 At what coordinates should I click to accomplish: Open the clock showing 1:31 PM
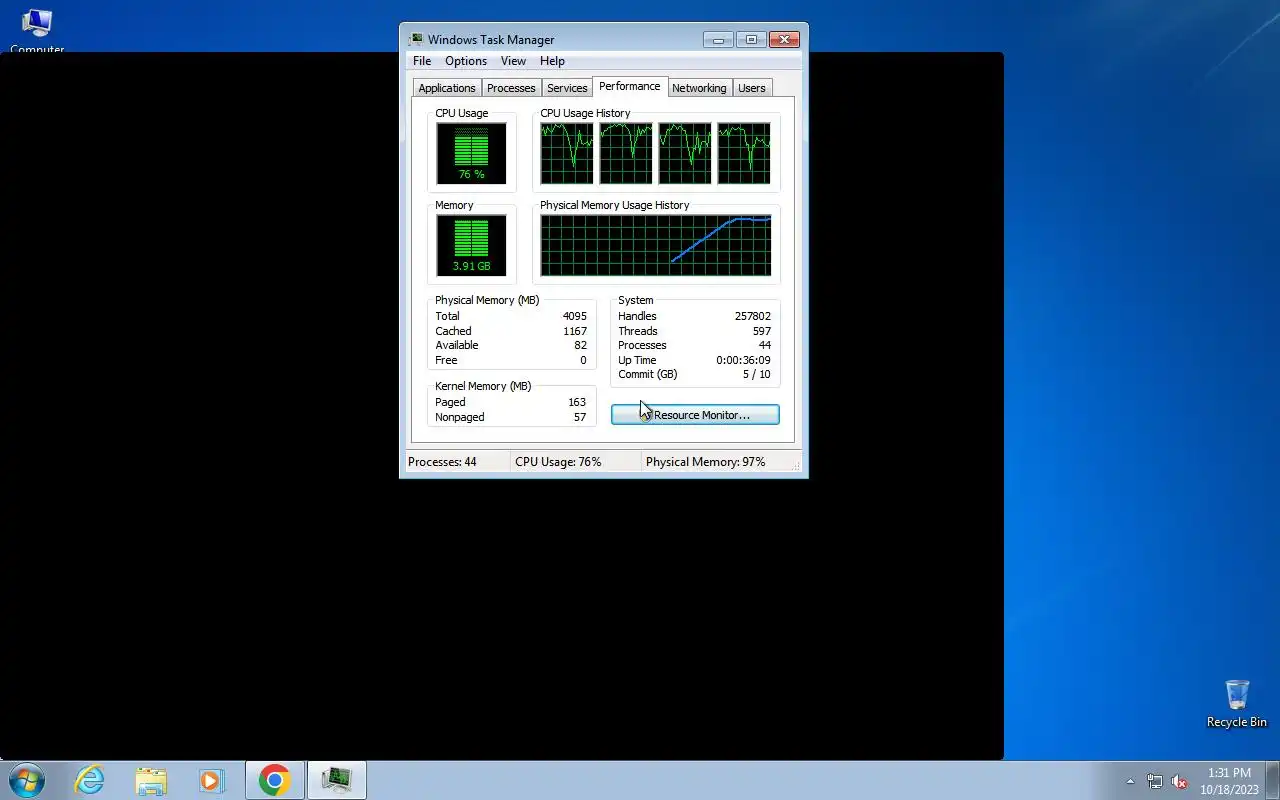1229,780
